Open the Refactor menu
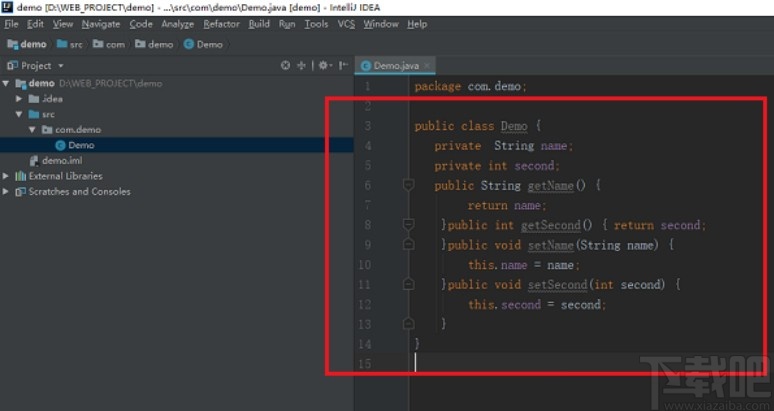The width and height of the screenshot is (774, 411). [221, 24]
